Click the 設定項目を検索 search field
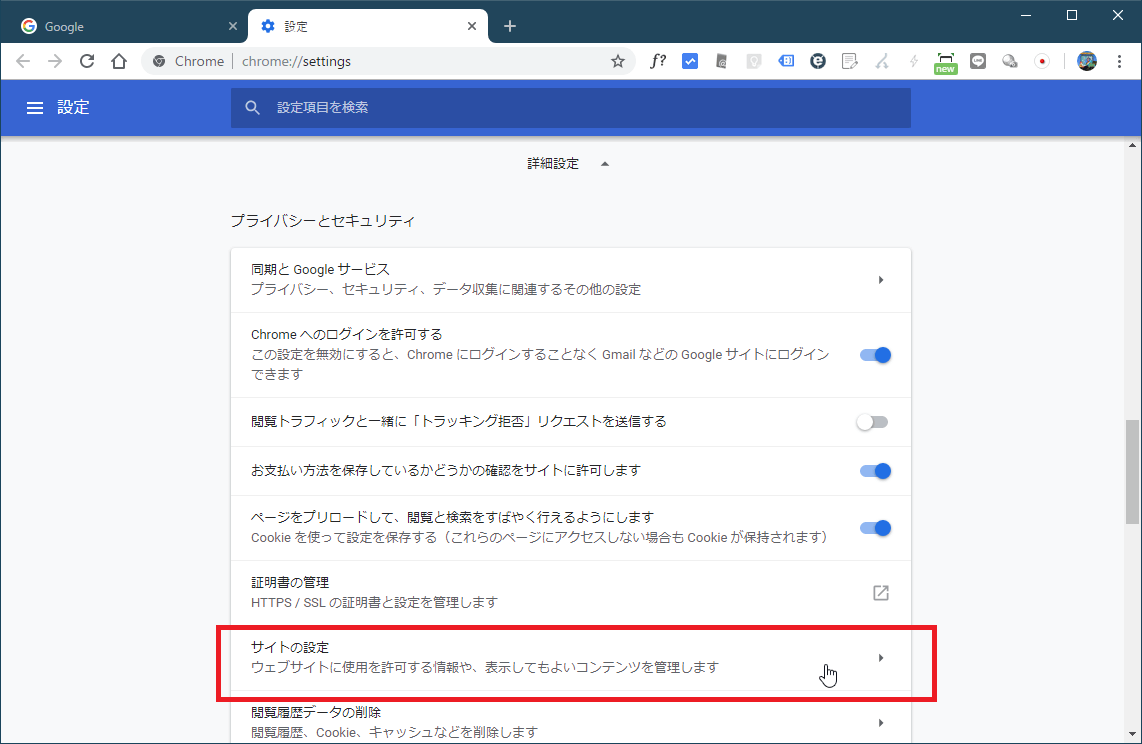The height and width of the screenshot is (744, 1142). (x=570, y=108)
